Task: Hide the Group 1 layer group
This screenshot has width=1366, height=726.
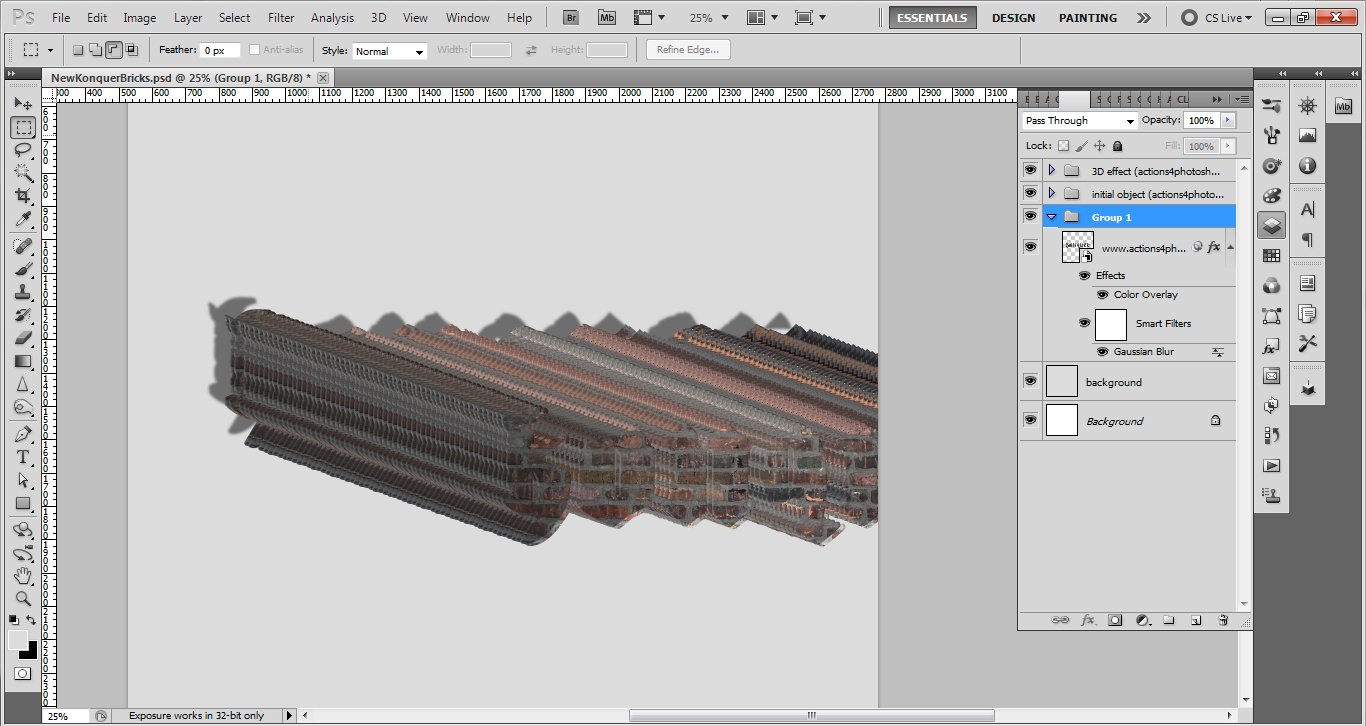Action: (1030, 217)
